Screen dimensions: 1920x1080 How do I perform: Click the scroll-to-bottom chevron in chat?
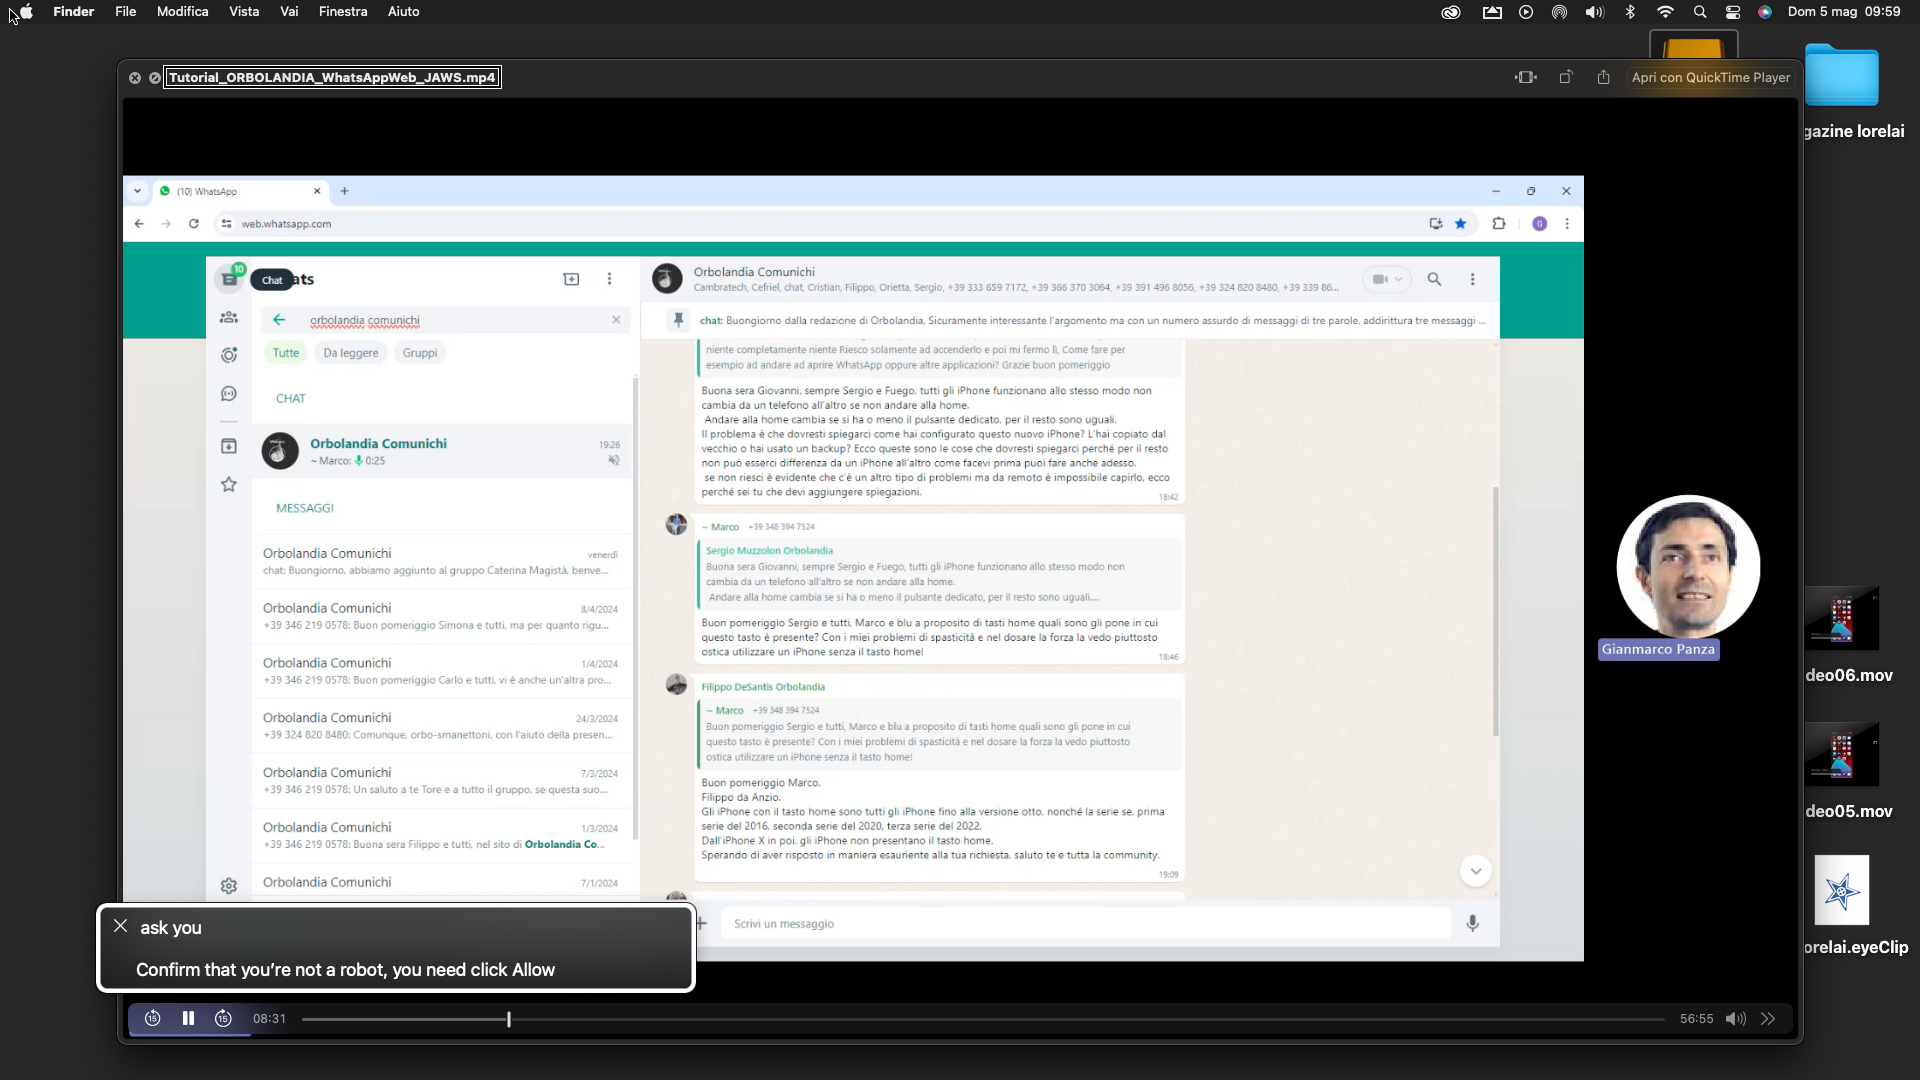click(1475, 871)
